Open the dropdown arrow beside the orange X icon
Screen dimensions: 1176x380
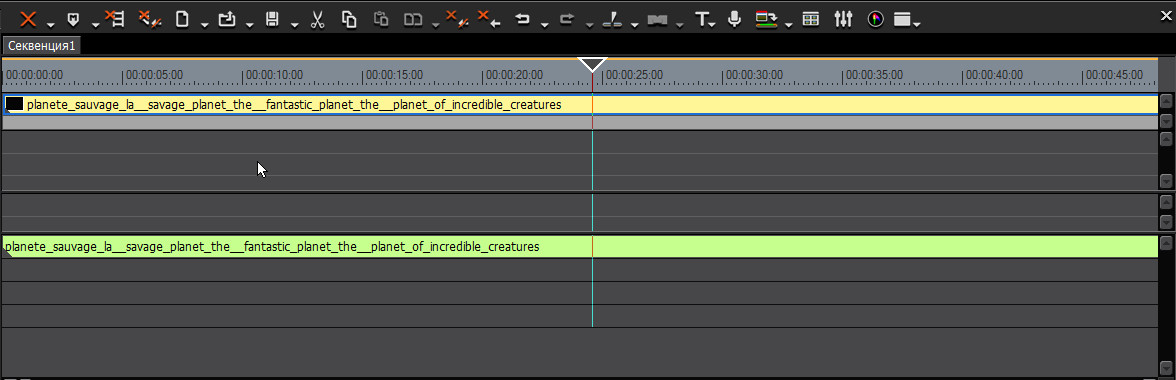click(x=50, y=25)
